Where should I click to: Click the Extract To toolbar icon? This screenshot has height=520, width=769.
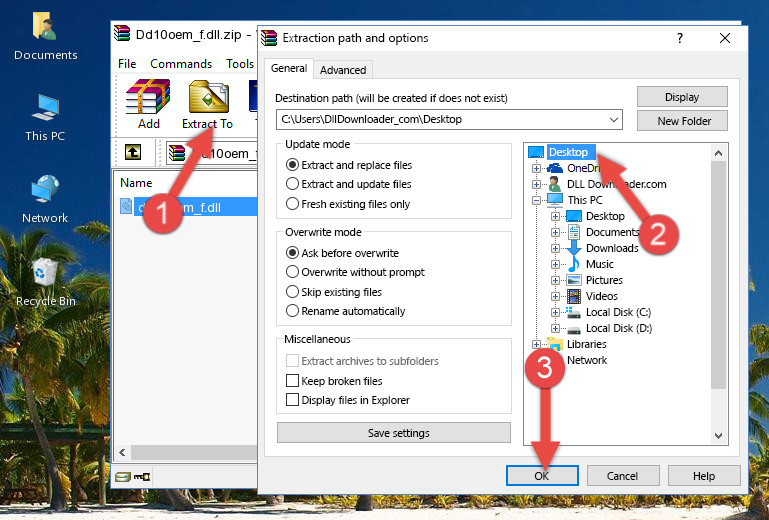tap(208, 104)
